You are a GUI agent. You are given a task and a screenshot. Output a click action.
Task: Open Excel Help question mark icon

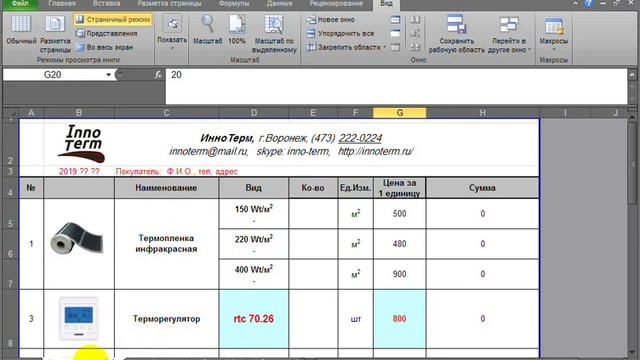tap(588, 4)
